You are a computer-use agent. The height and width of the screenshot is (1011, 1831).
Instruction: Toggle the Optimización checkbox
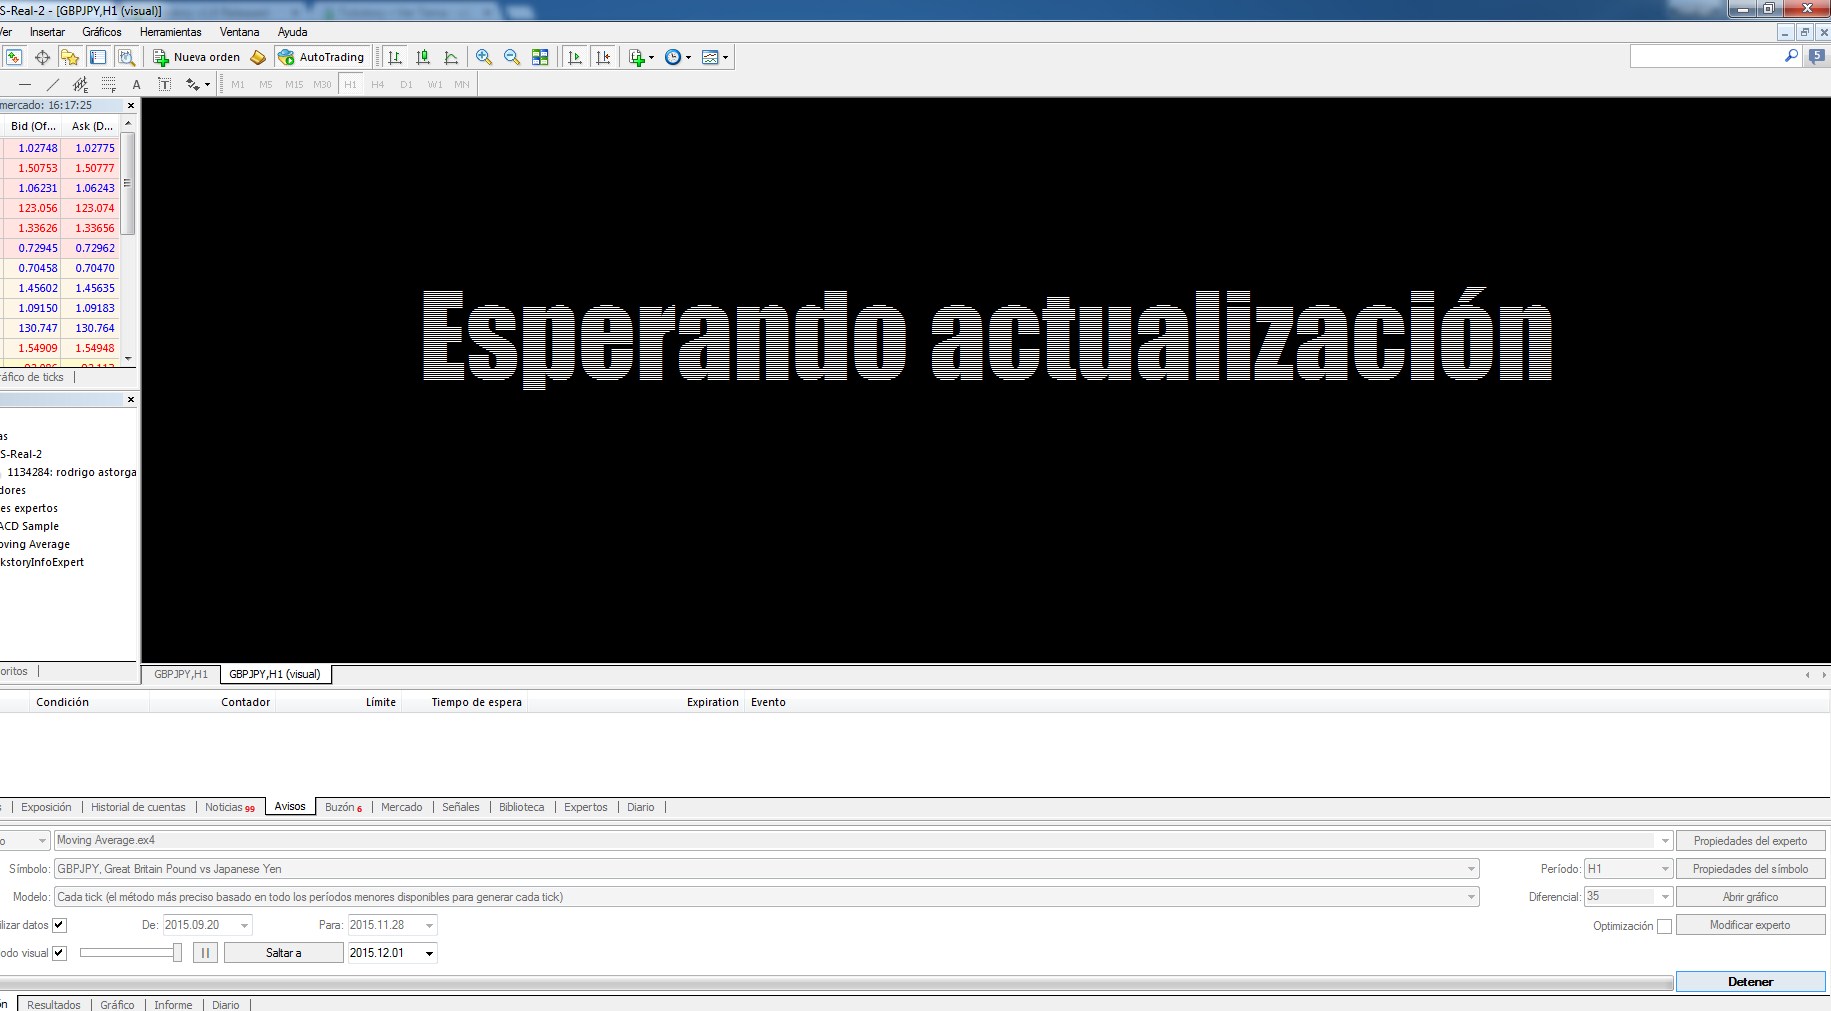[x=1664, y=926]
